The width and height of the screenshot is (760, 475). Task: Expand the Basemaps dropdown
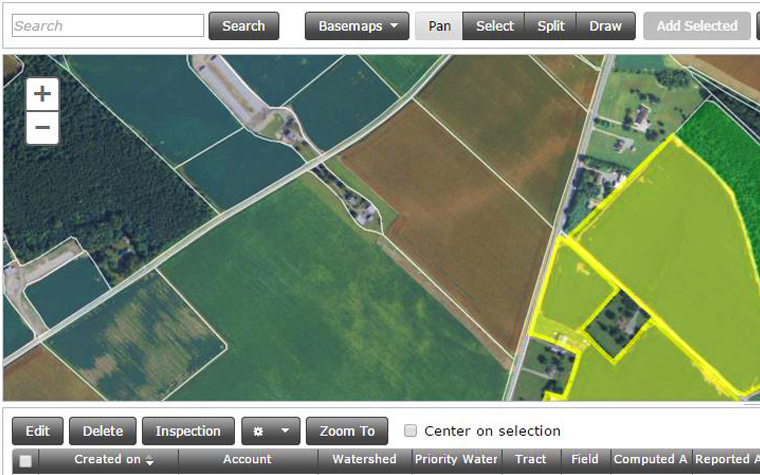point(357,26)
